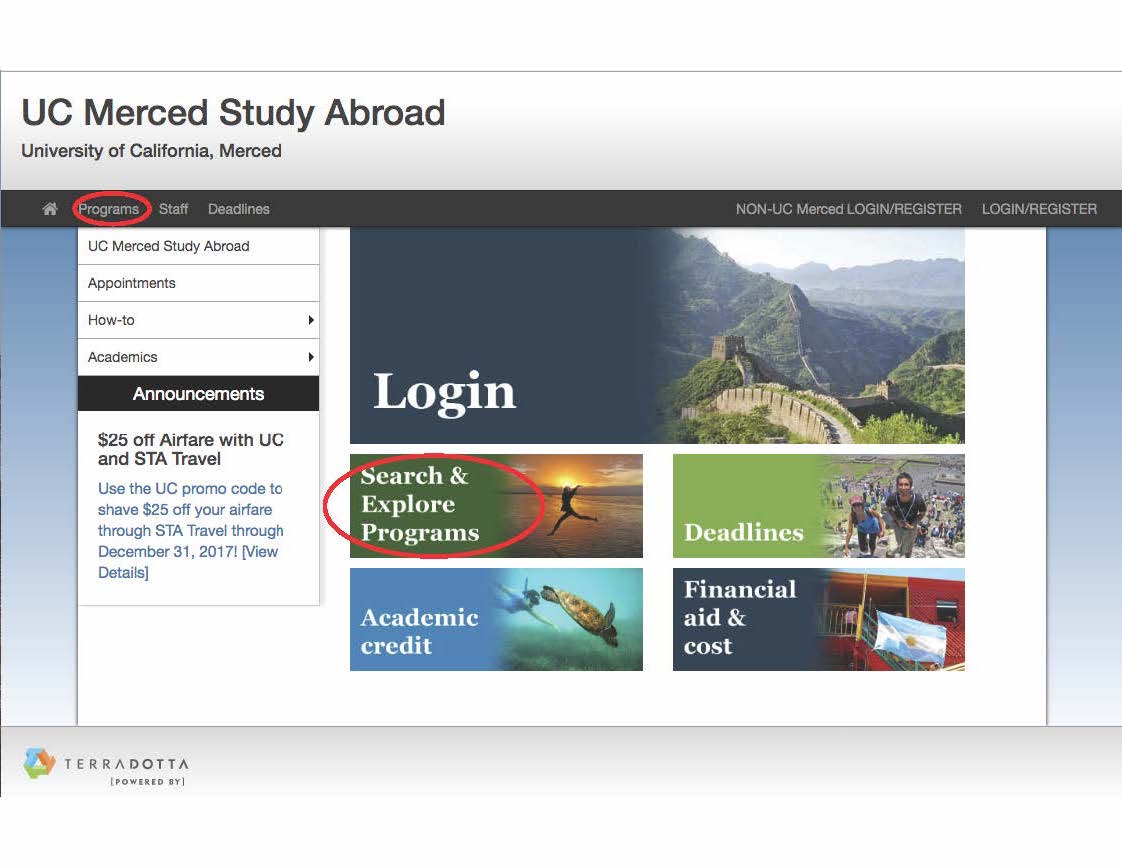Click NON-UC Merced LOGIN/REGISTER link

(849, 209)
